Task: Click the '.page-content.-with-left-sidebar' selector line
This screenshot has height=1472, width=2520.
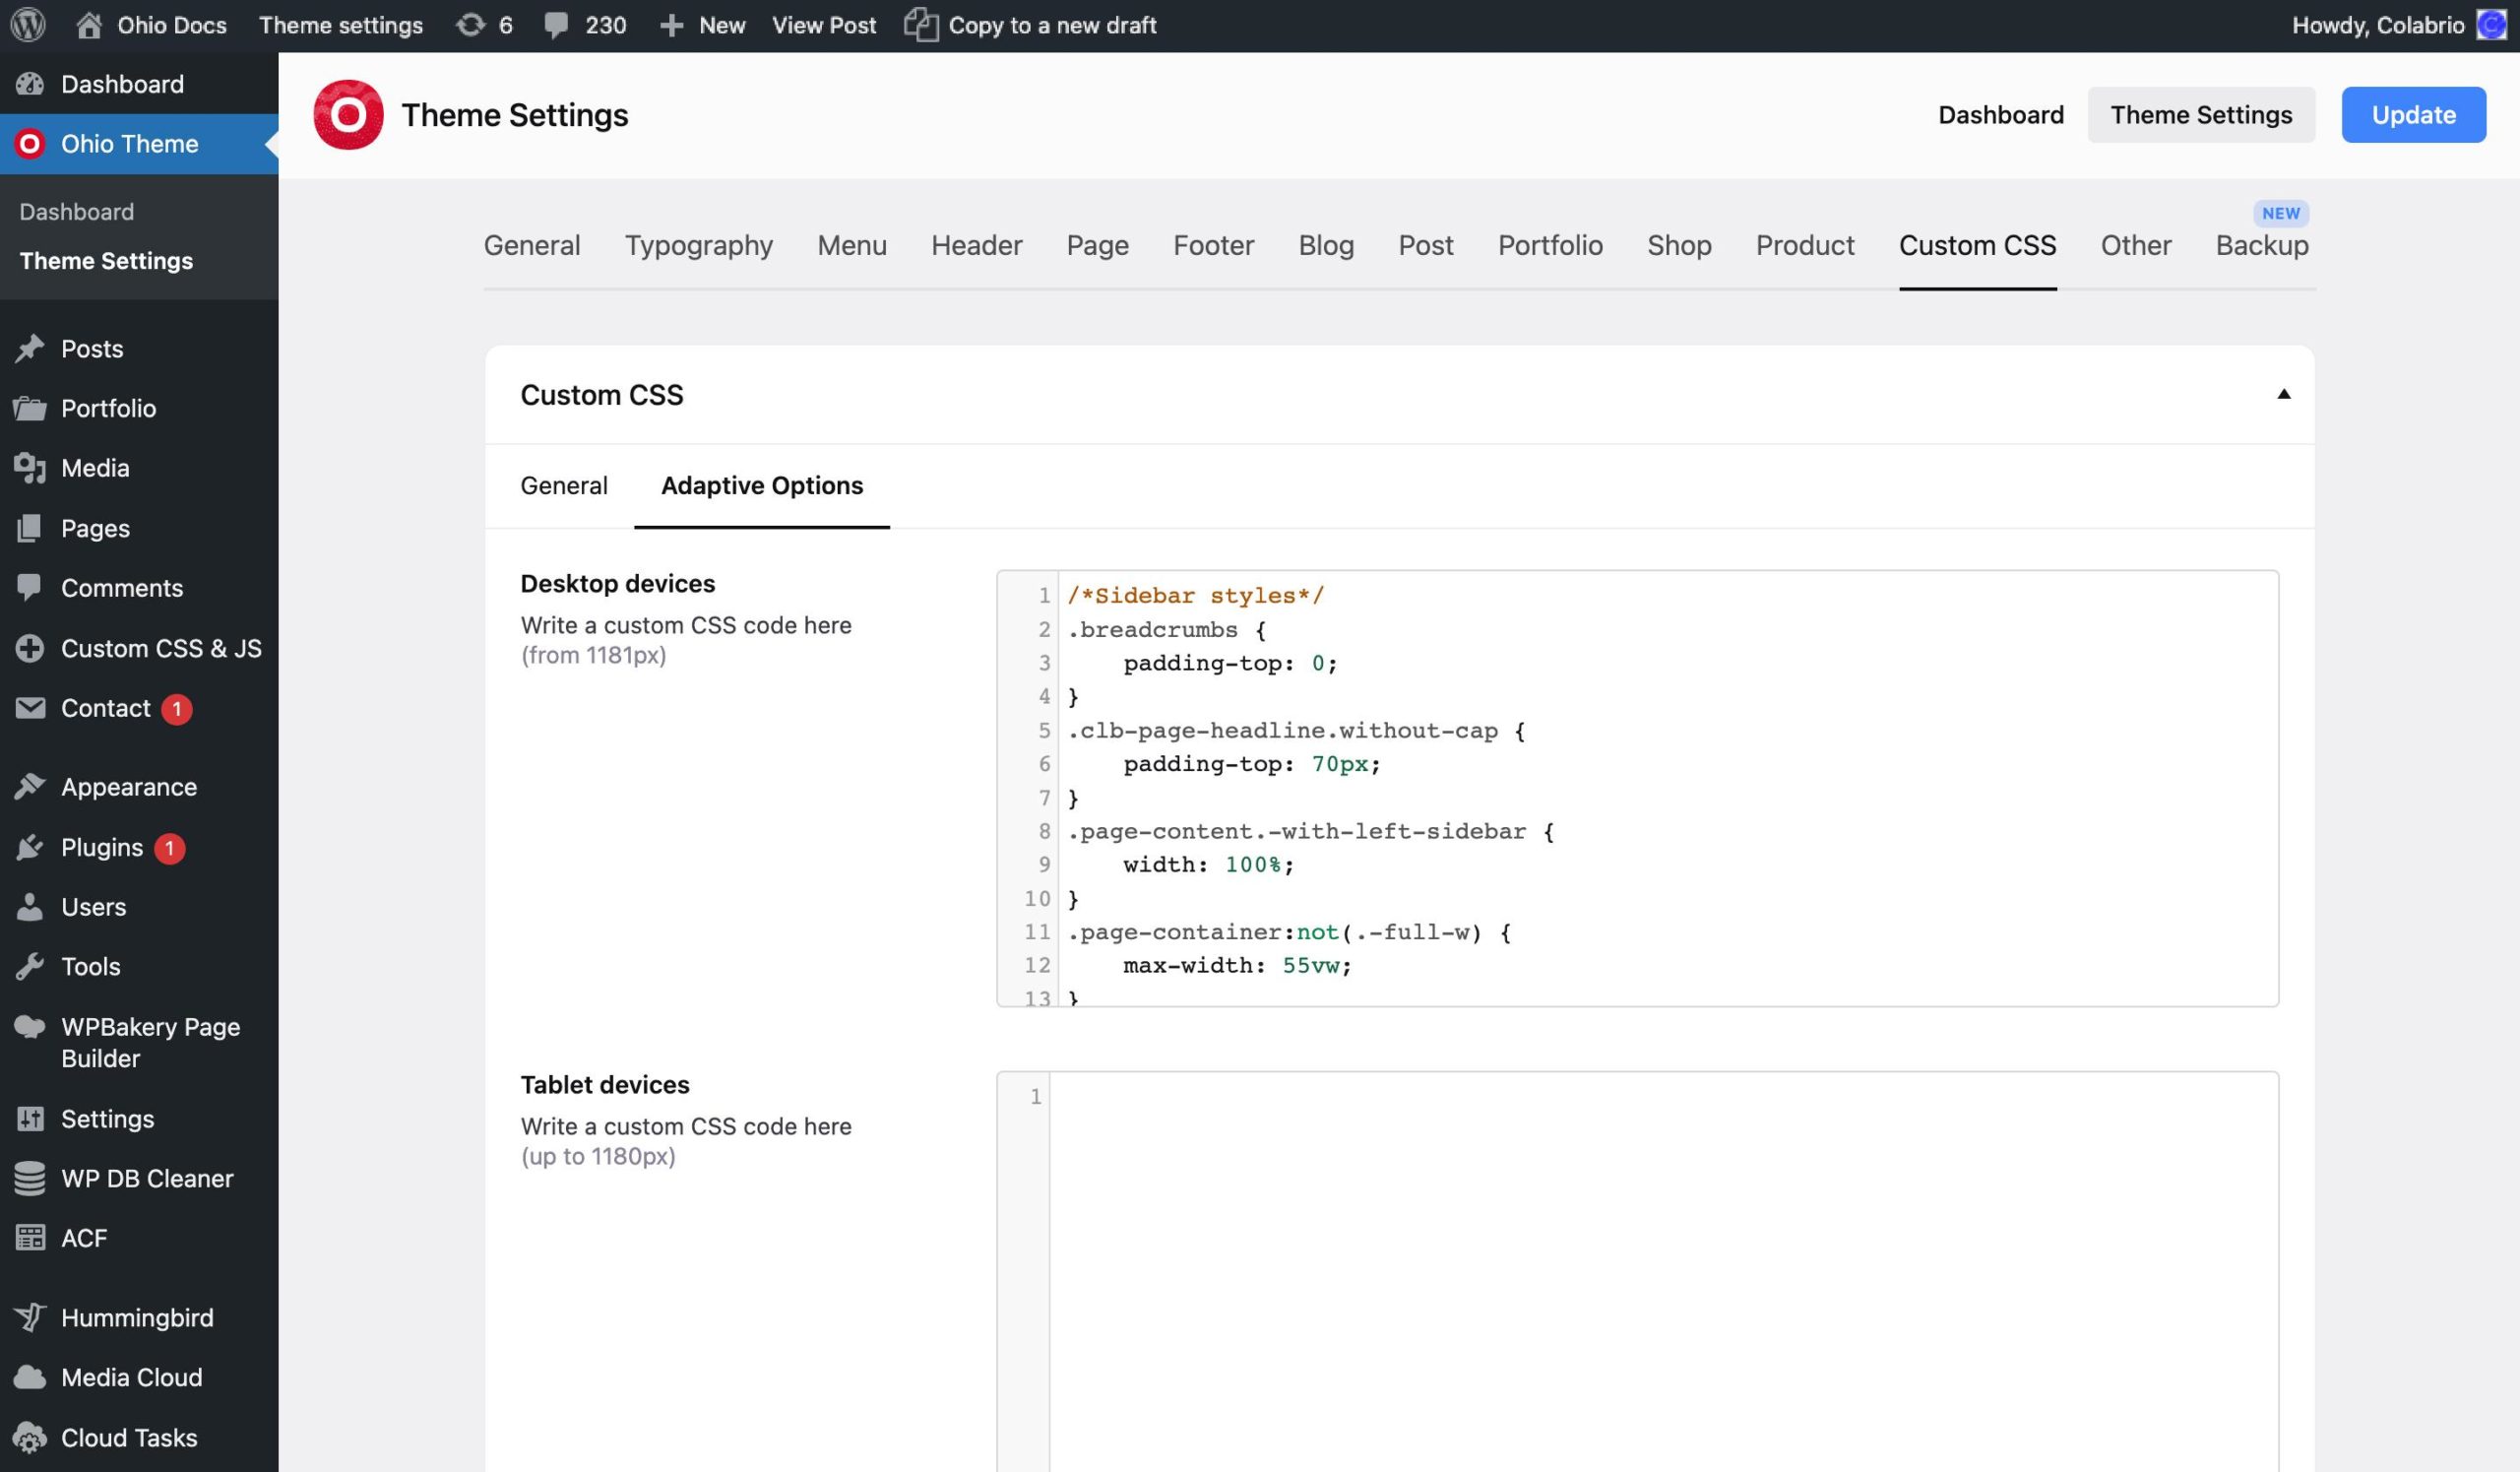Action: pos(1310,832)
